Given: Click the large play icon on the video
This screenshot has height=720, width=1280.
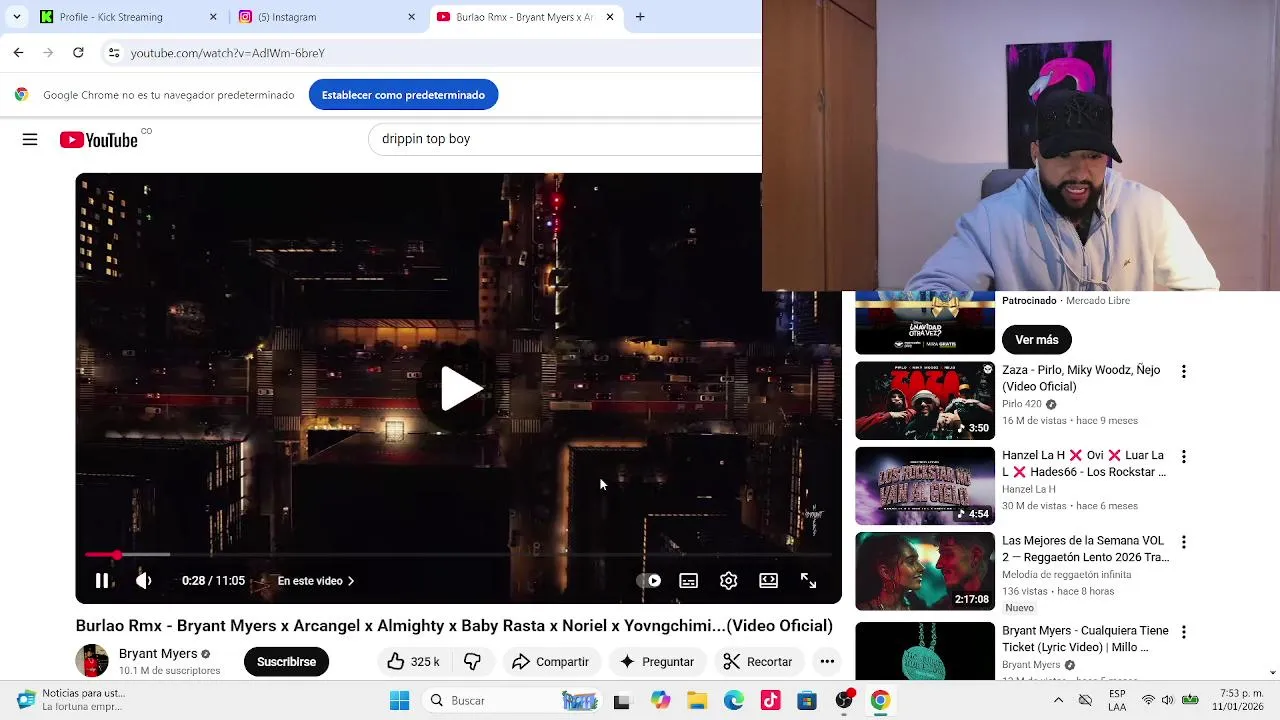Looking at the screenshot, I should 460,388.
